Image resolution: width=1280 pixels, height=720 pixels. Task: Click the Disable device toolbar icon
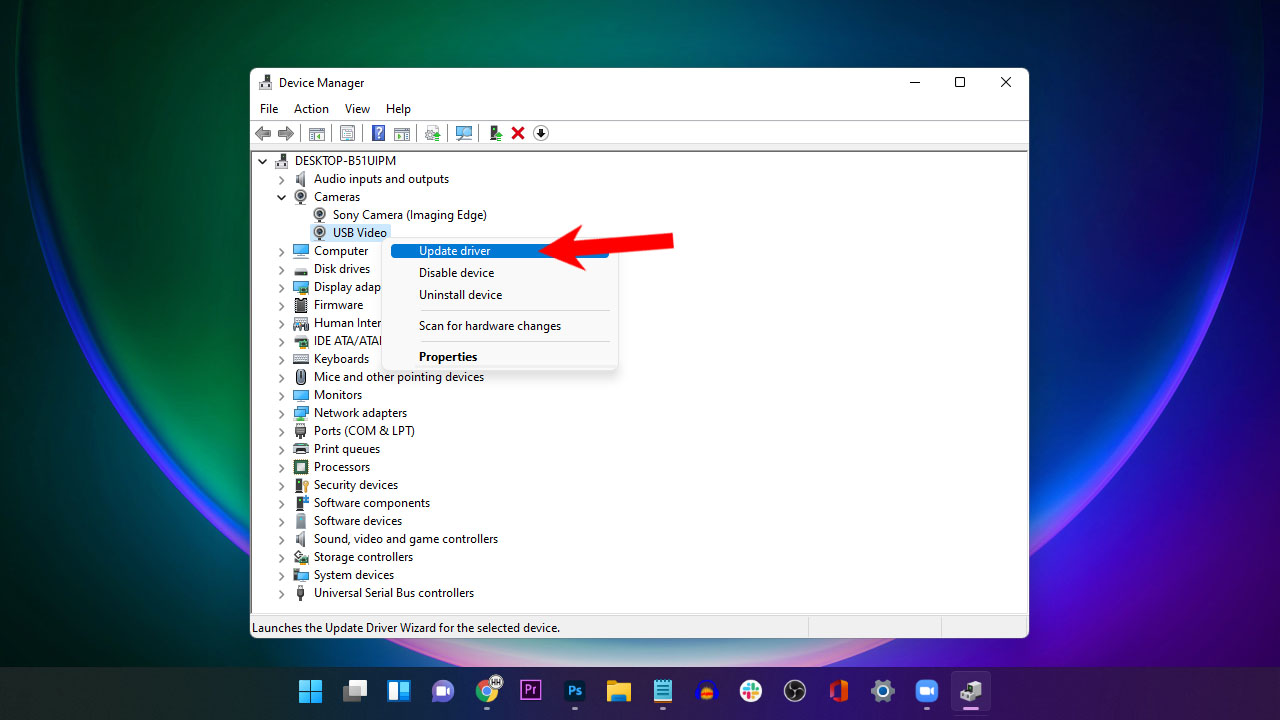point(541,133)
